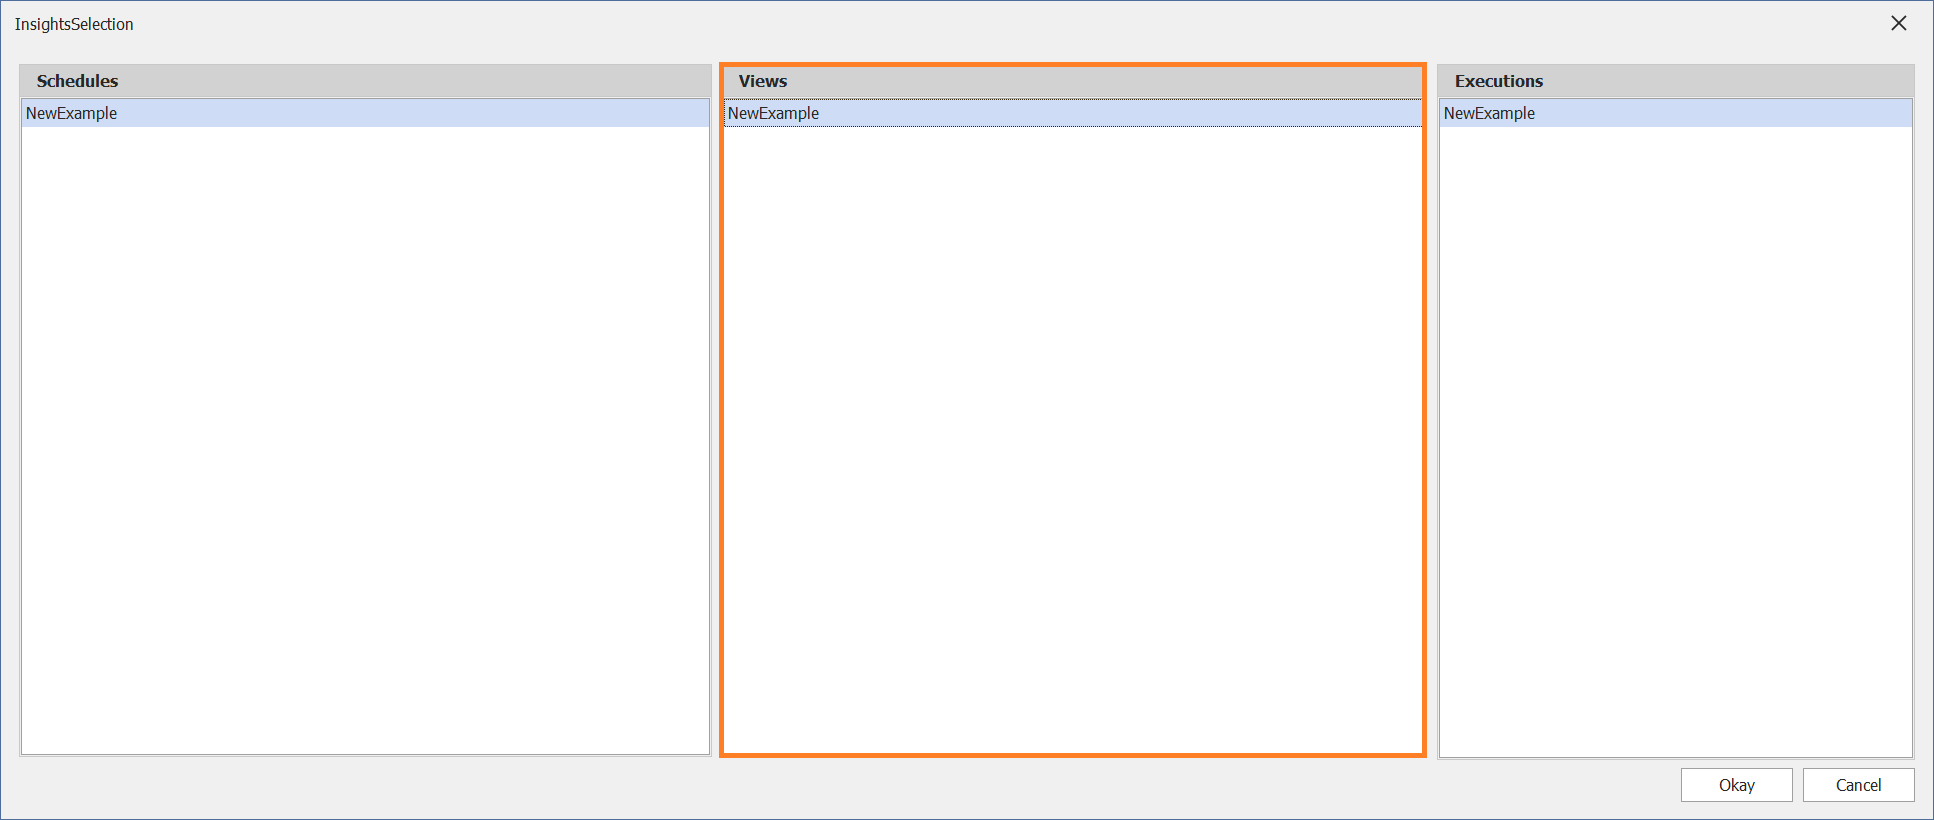Close the InsightsSelection window
The width and height of the screenshot is (1934, 820).
(x=1898, y=23)
